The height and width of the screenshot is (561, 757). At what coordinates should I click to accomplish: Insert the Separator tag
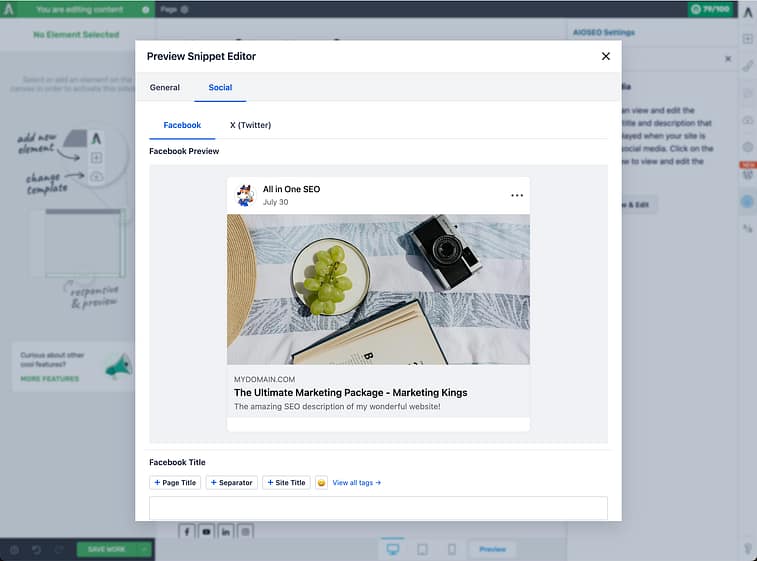click(x=231, y=483)
